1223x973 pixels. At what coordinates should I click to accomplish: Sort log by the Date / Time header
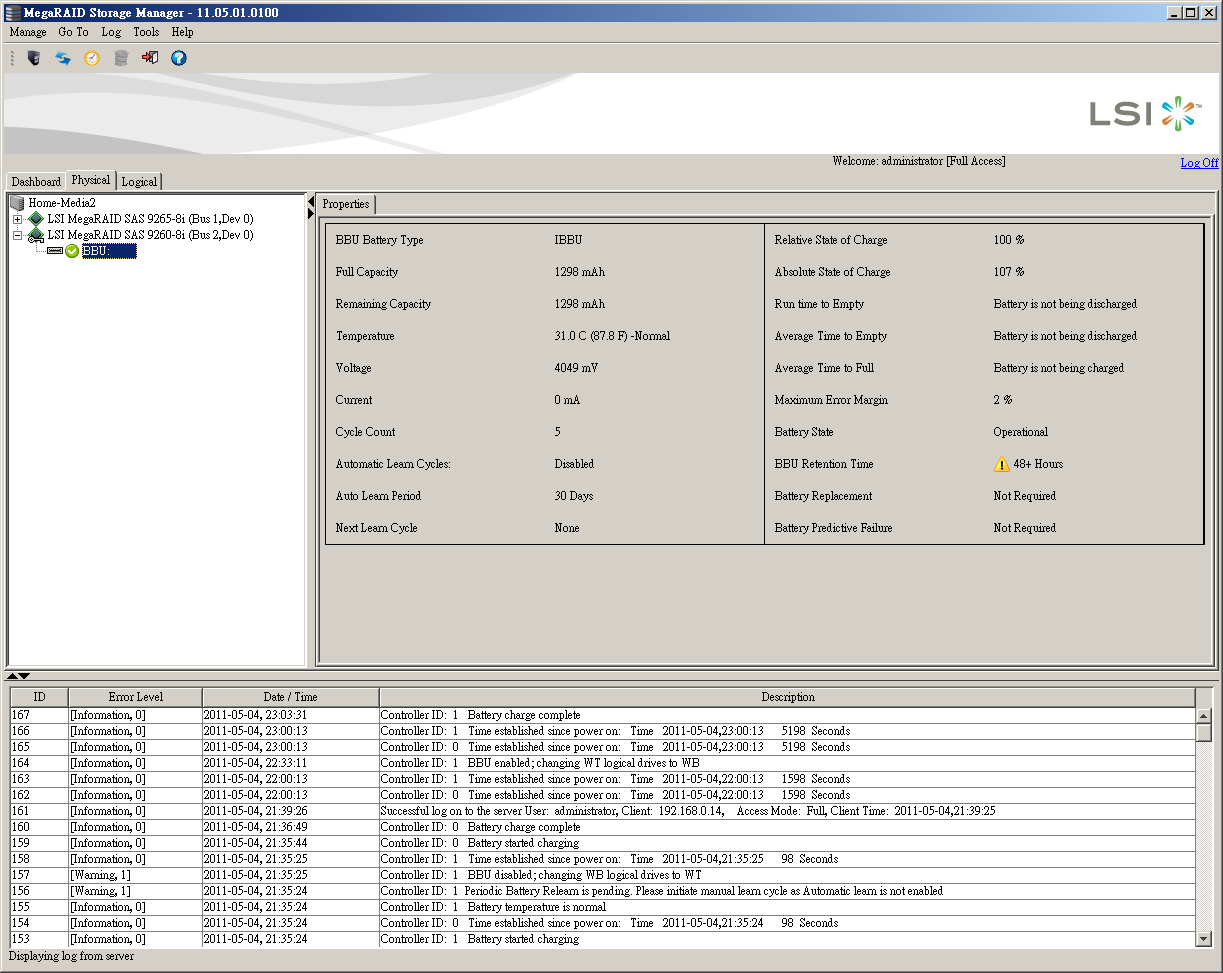(x=290, y=697)
